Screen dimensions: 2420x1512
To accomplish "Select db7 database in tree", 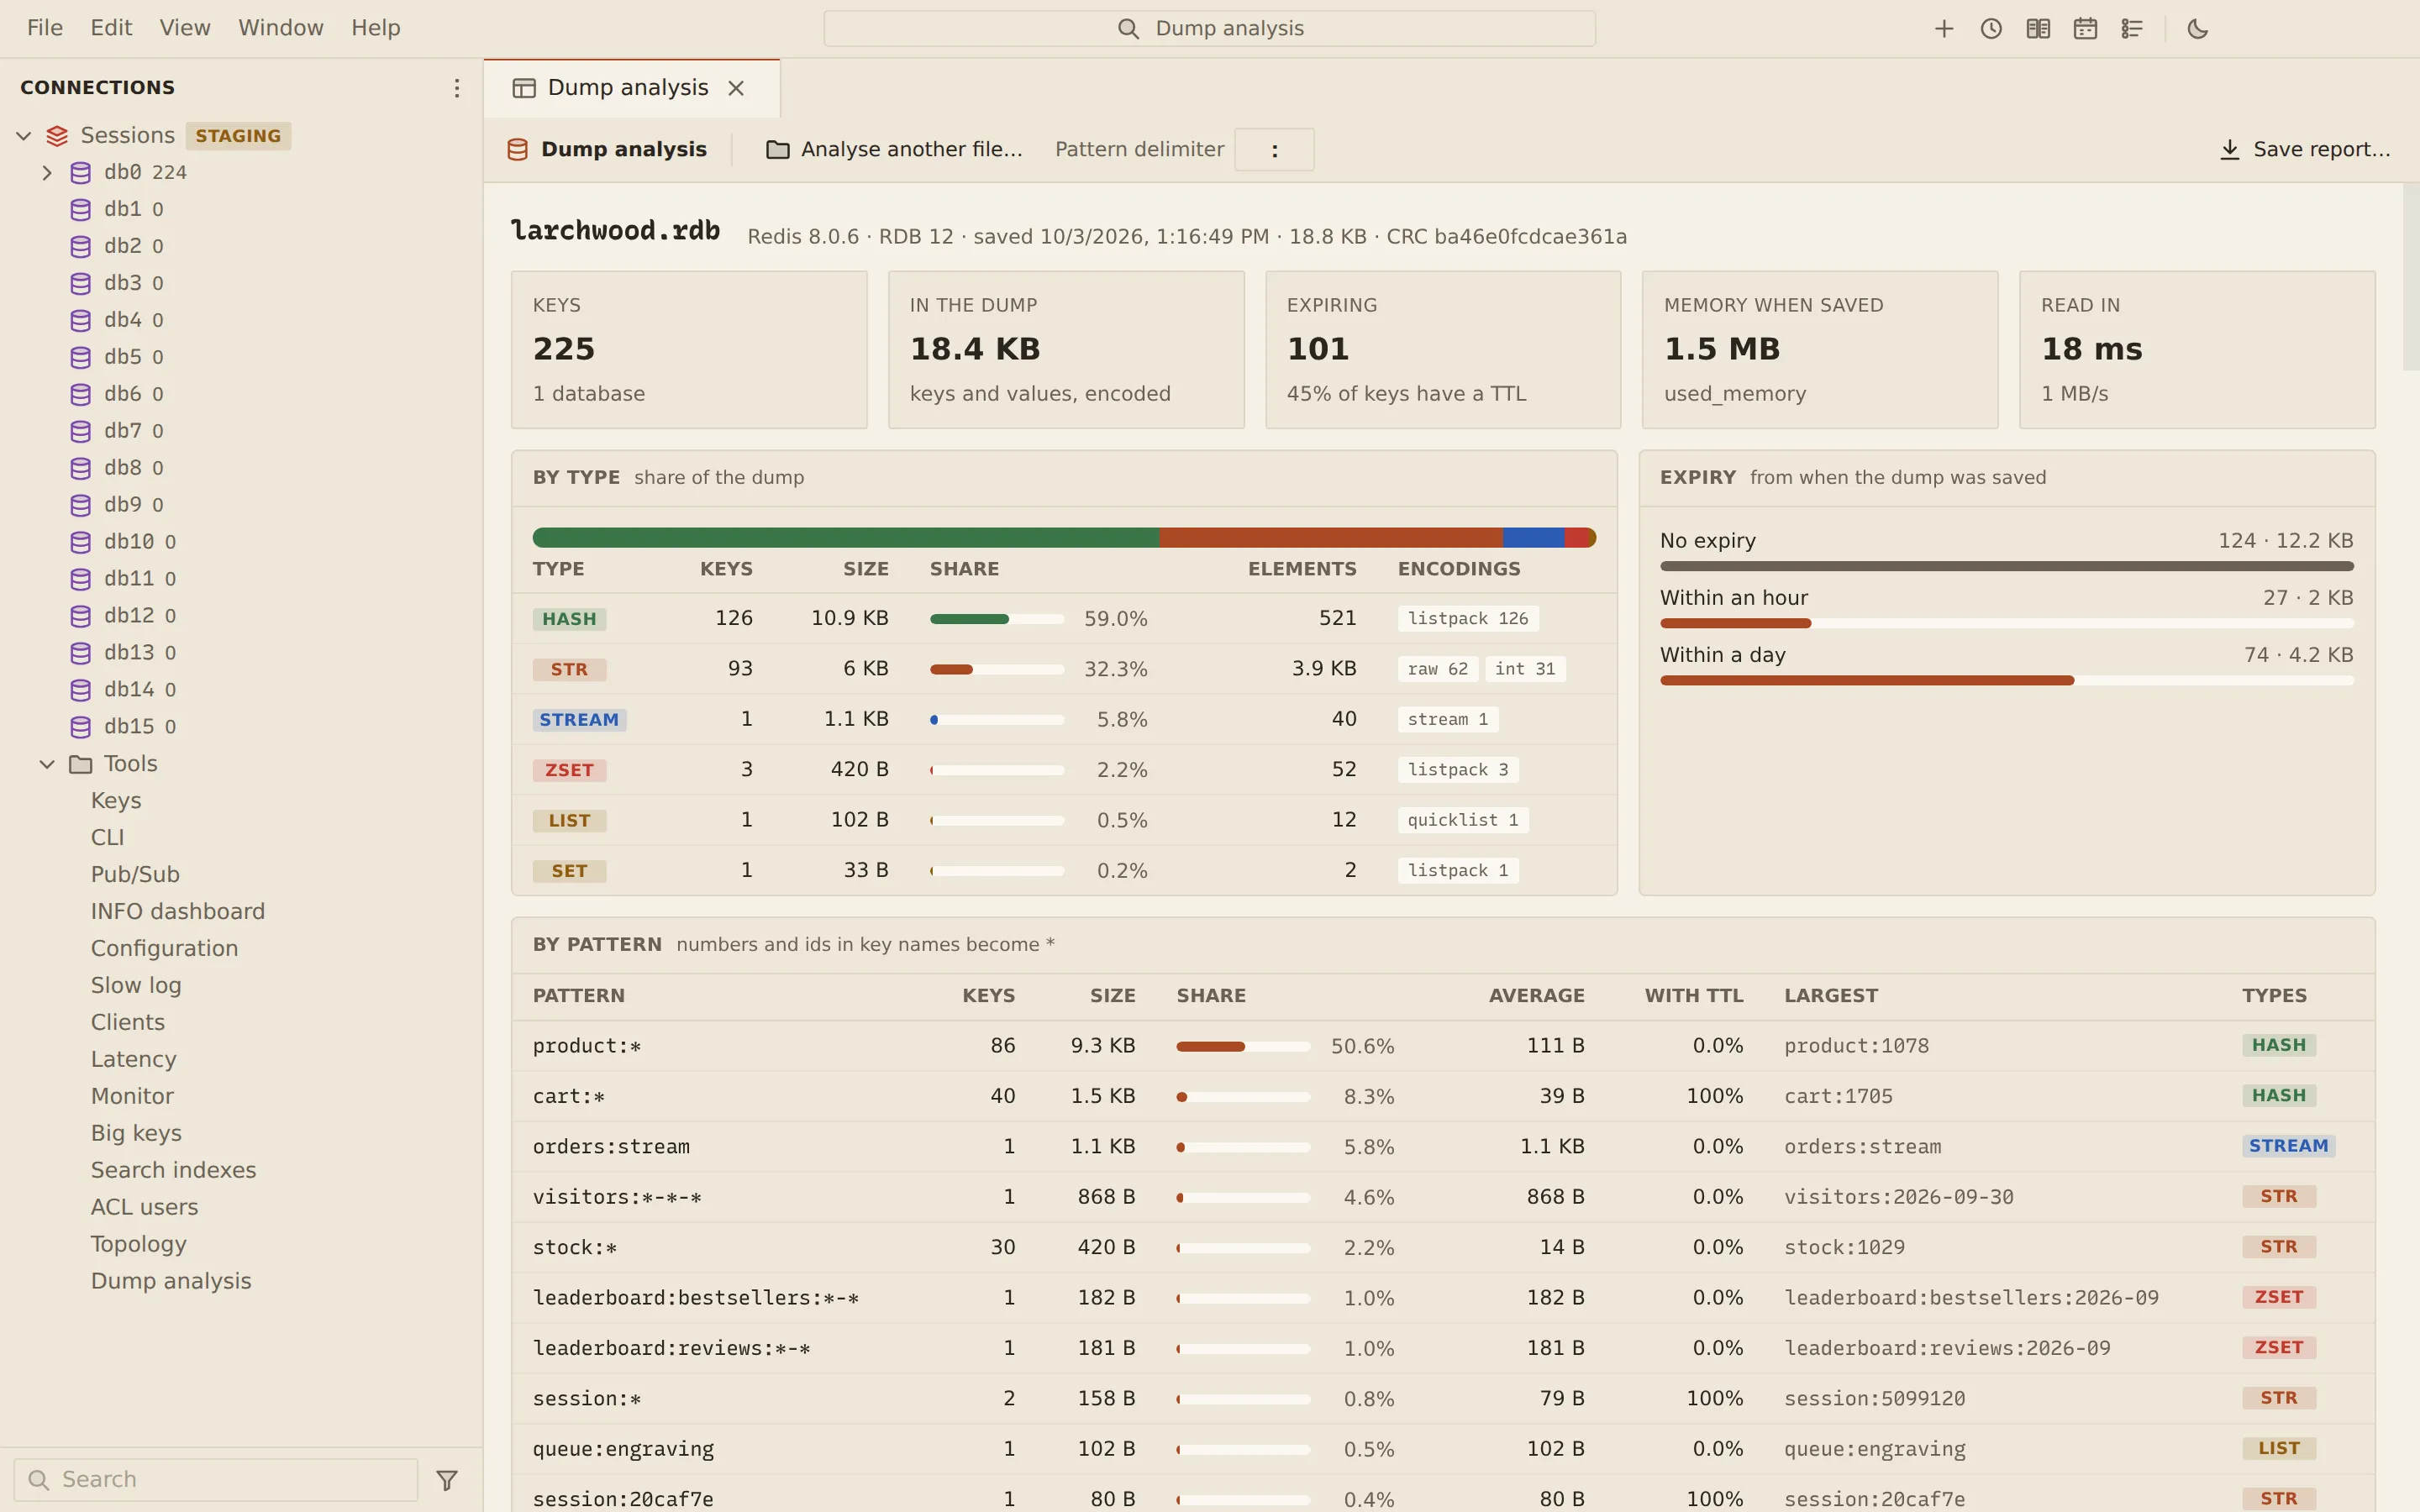I will [122, 431].
